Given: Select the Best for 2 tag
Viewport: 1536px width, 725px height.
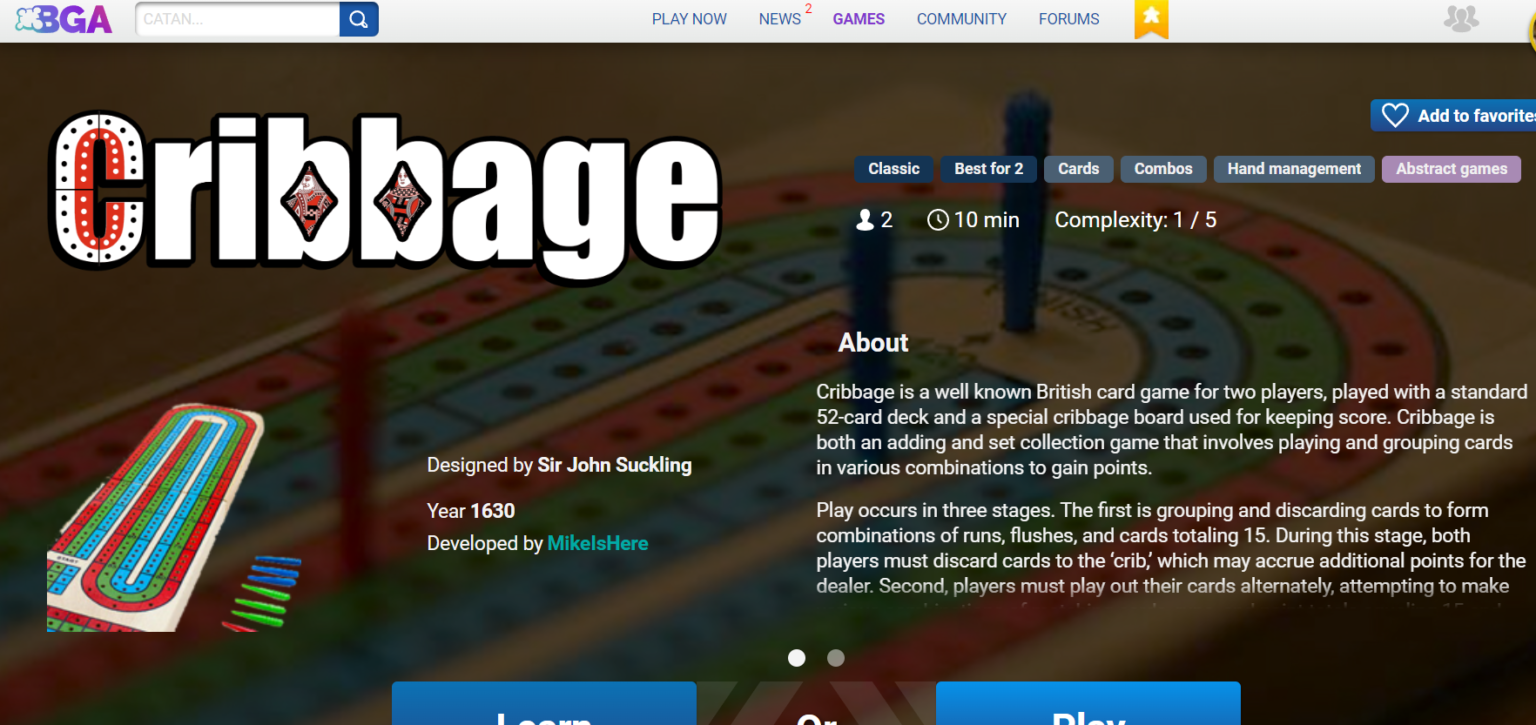Looking at the screenshot, I should click(988, 169).
